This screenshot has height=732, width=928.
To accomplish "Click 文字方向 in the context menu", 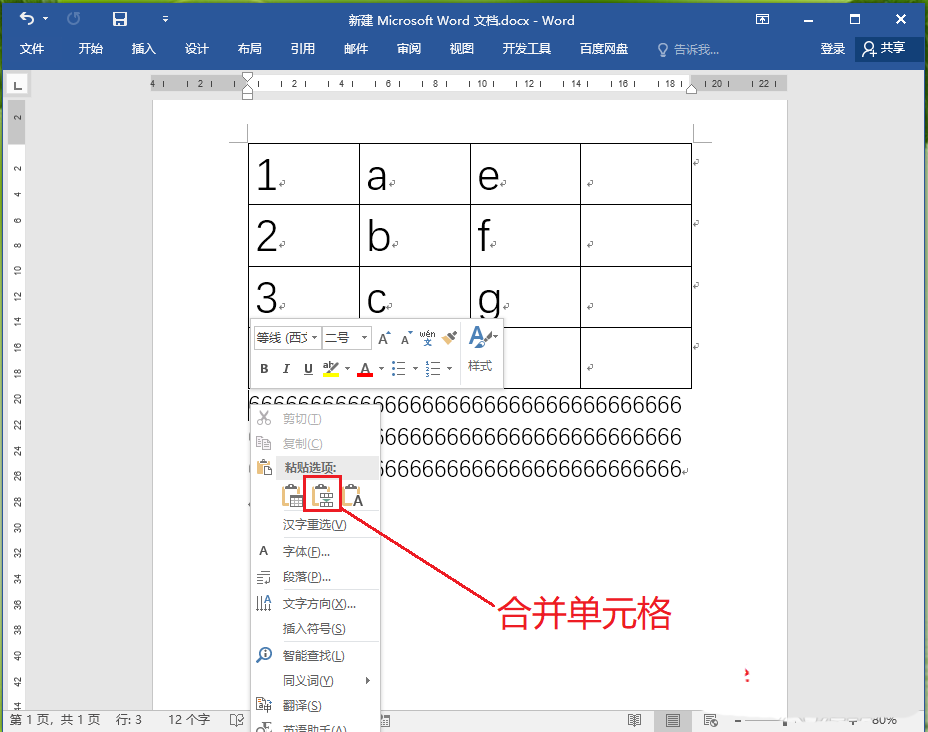I will pyautogui.click(x=315, y=604).
